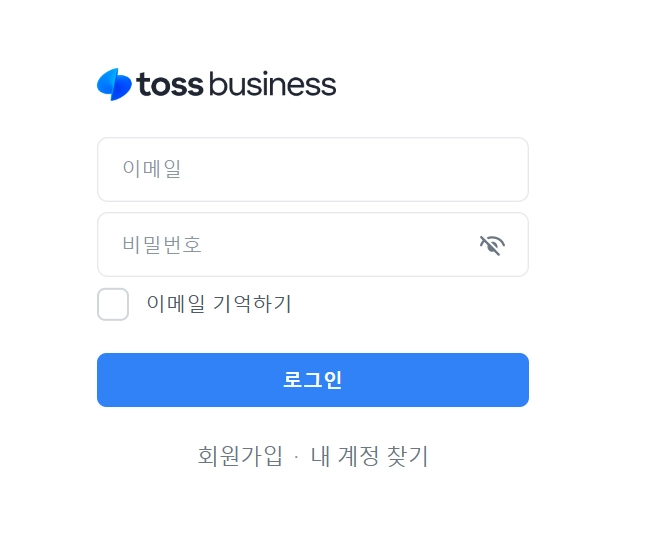
Task: Select the sign-up link below the login button
Action: [240, 457]
